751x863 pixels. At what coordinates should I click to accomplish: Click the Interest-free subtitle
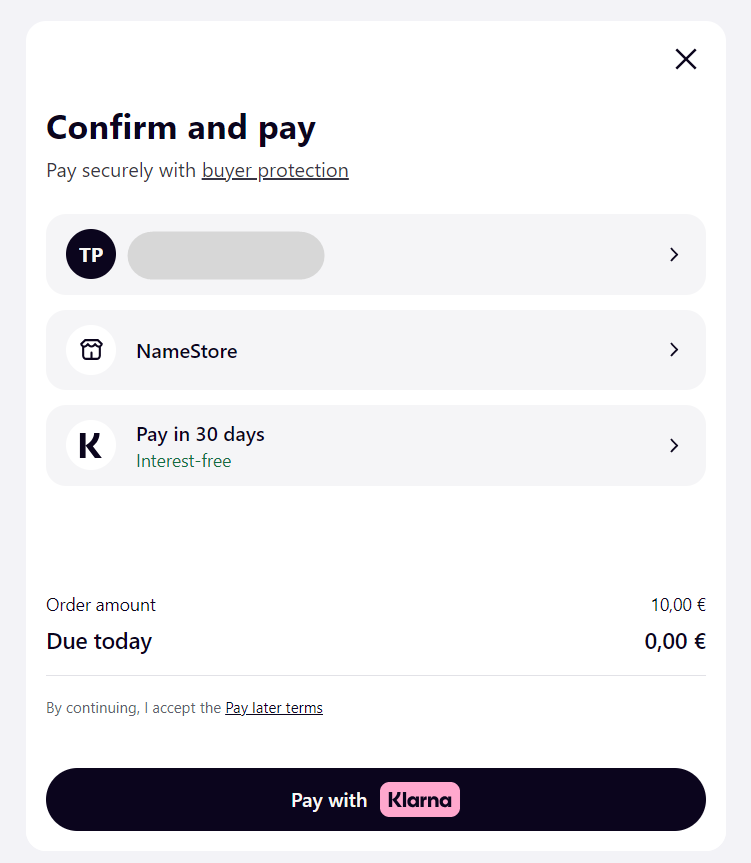coord(183,461)
